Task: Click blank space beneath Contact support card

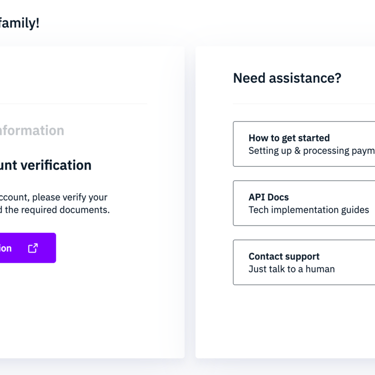Action: (300, 320)
